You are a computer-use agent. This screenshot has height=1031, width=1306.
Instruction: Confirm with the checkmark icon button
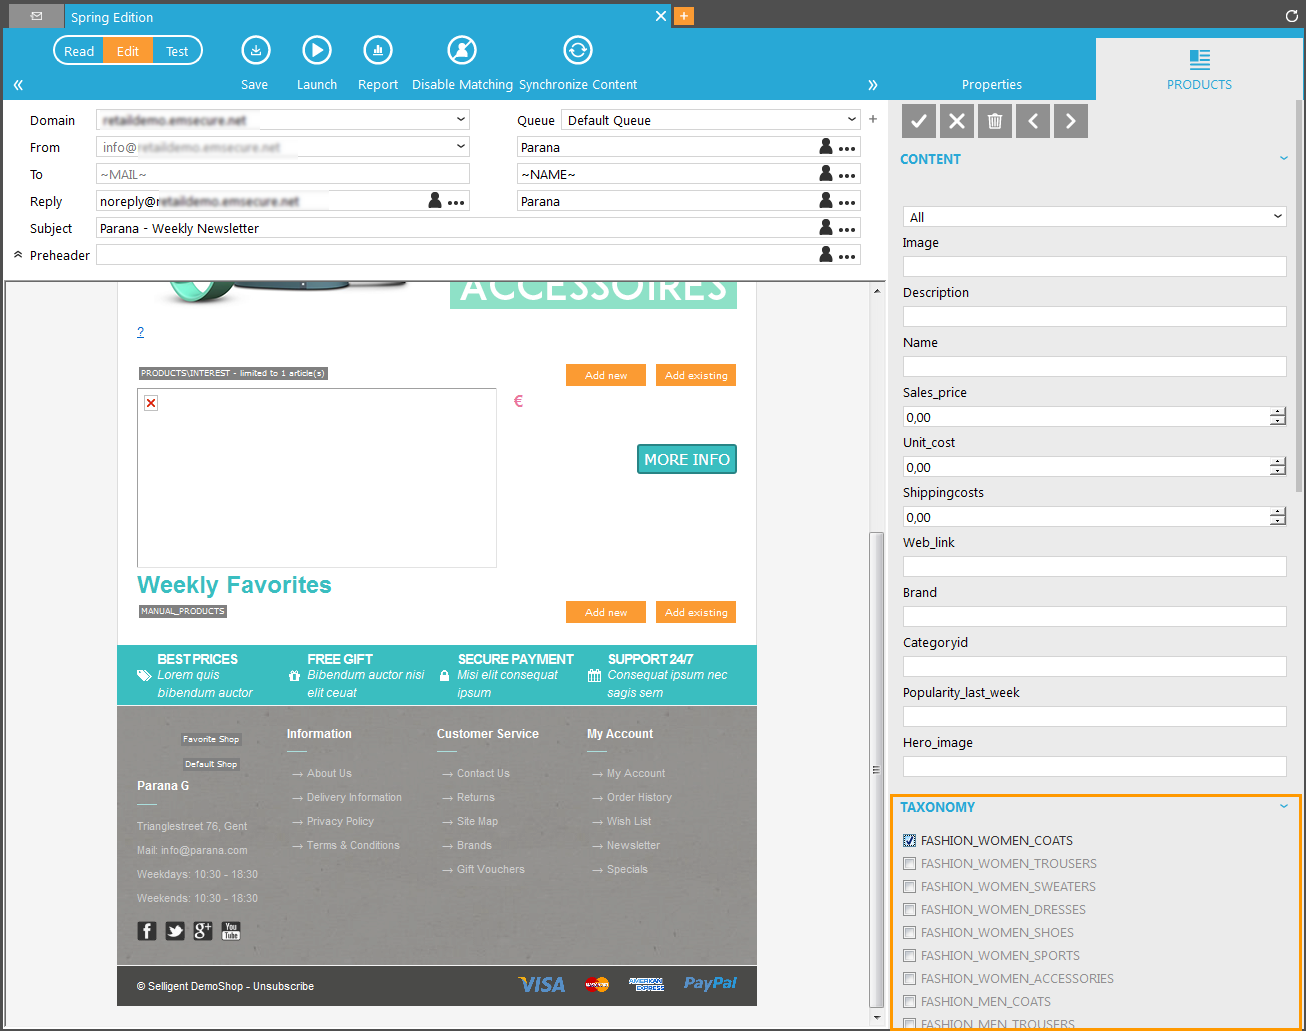coord(919,121)
